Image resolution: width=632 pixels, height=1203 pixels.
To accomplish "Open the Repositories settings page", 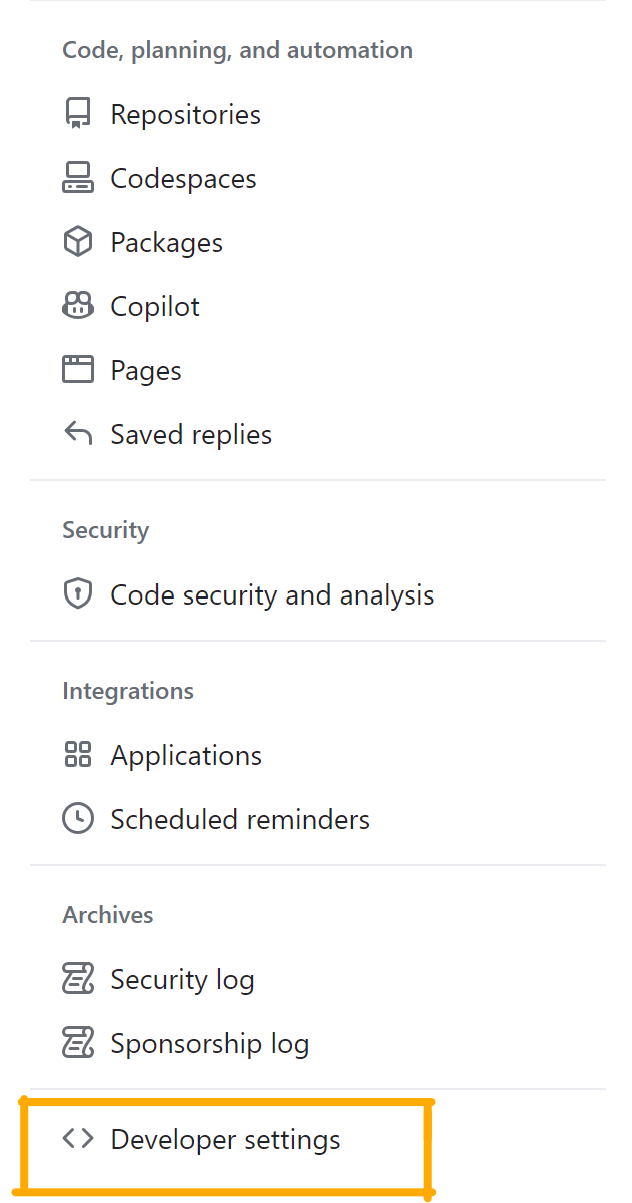I will point(186,114).
